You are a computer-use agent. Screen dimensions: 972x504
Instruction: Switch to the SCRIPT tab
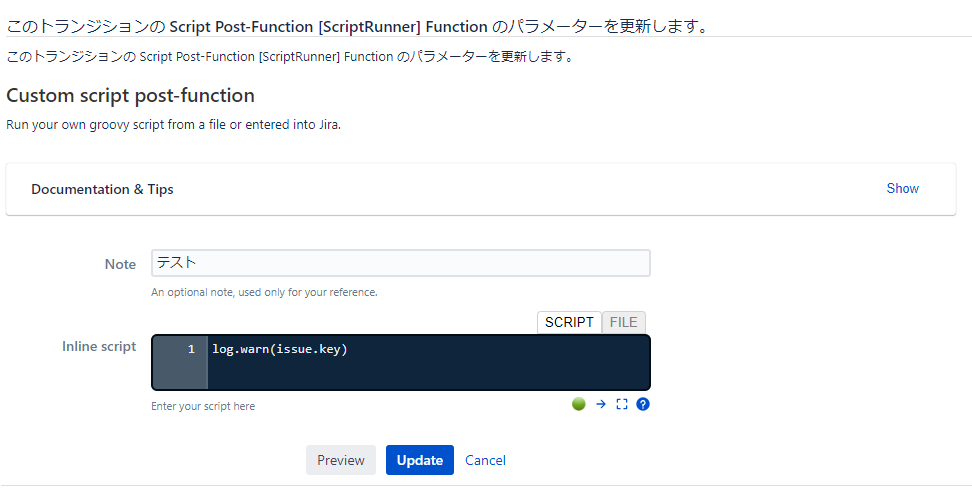pos(569,322)
